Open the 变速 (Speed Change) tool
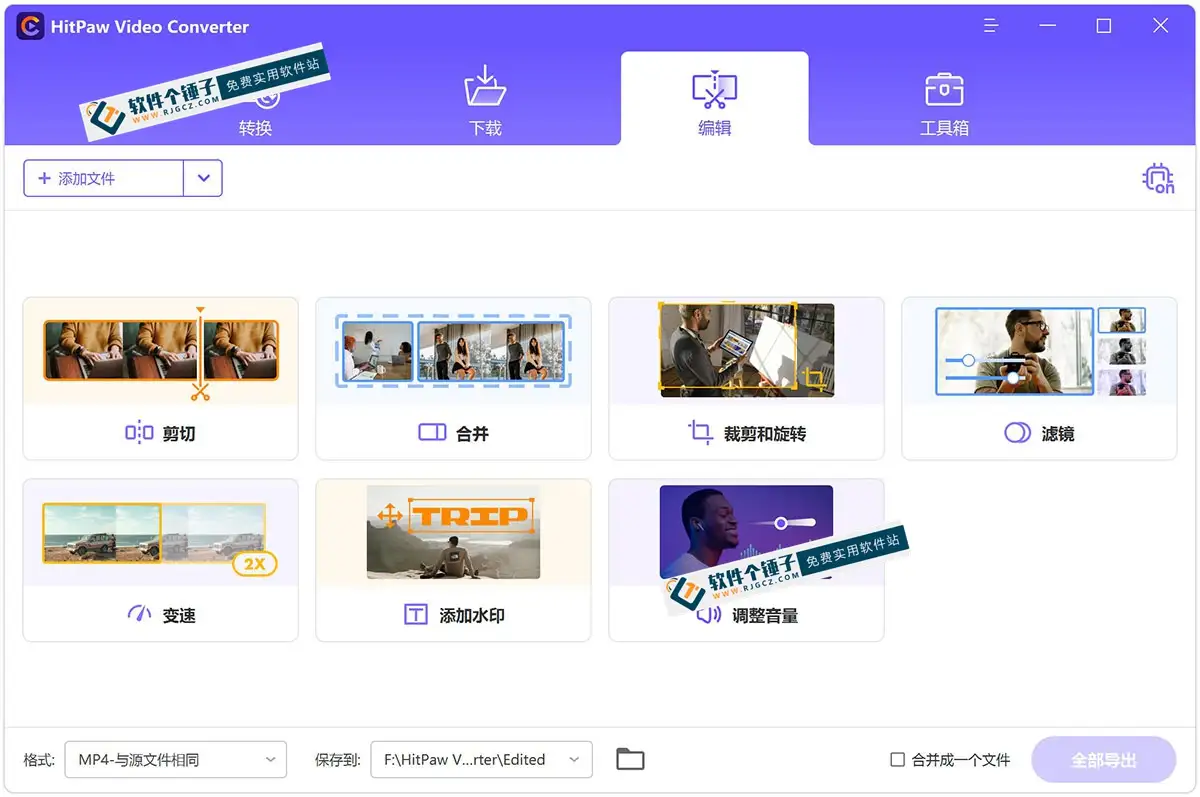This screenshot has height=797, width=1200. tap(160, 560)
